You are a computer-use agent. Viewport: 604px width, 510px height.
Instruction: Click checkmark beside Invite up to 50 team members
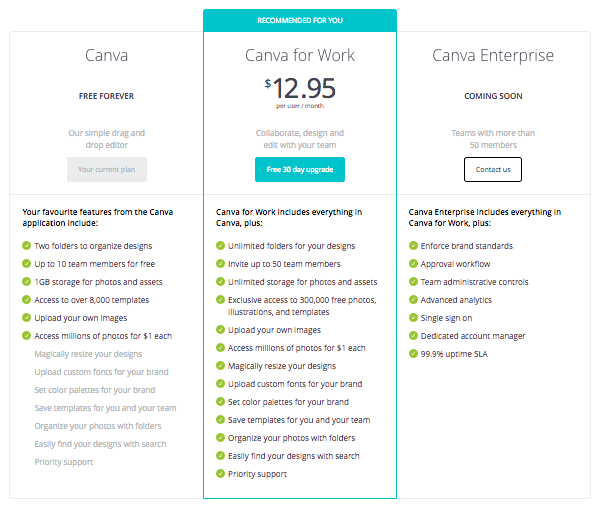point(220,264)
